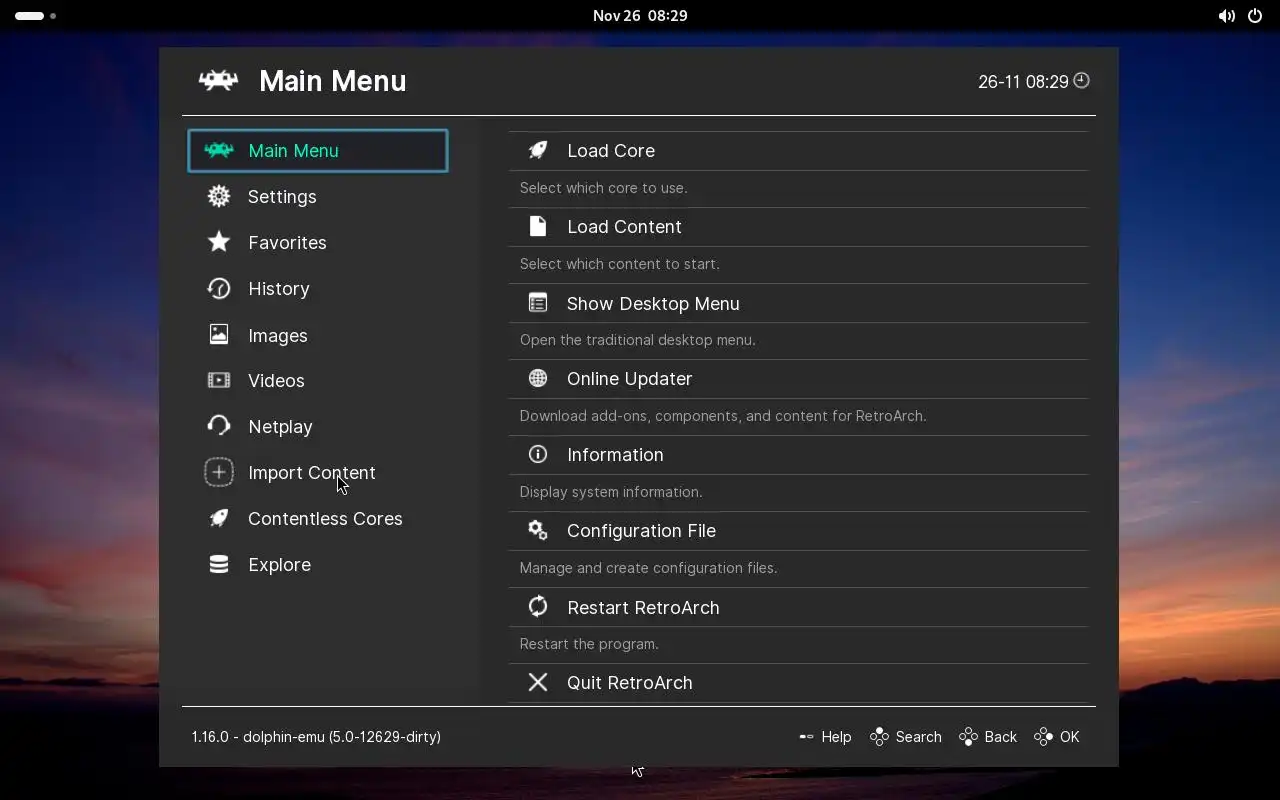Click the Help label in the footer
Image resolution: width=1280 pixels, height=800 pixels.
(836, 737)
